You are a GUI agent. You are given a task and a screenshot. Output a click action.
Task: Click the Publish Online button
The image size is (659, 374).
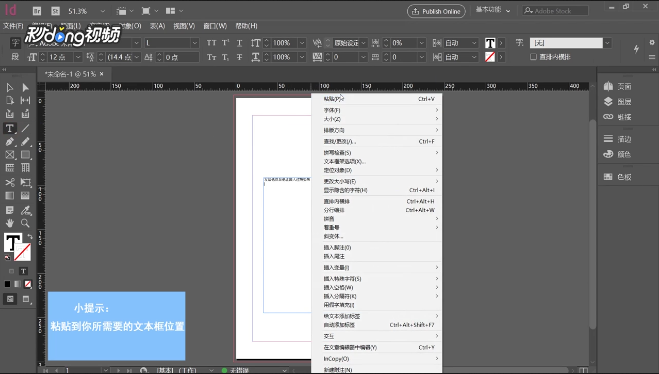(436, 11)
